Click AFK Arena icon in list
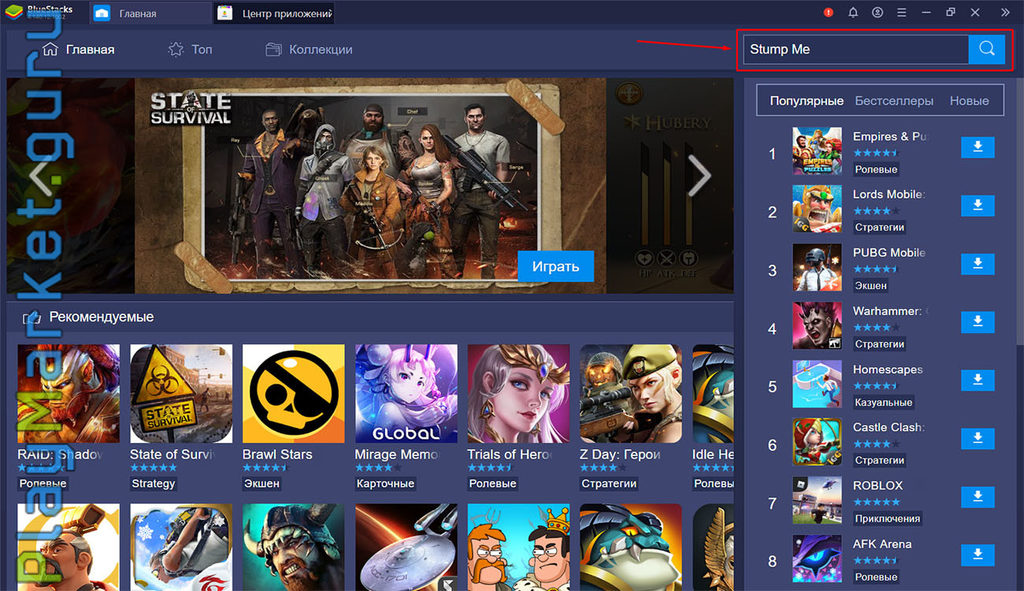Viewport: 1024px width, 591px height. click(817, 558)
